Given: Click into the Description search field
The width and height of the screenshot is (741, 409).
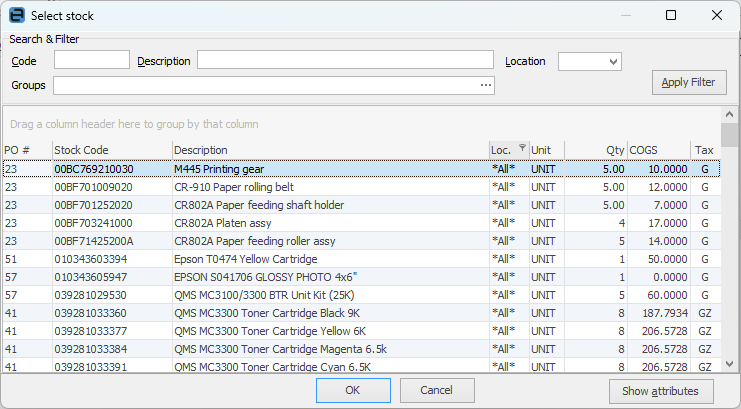Looking at the screenshot, I should coord(345,61).
